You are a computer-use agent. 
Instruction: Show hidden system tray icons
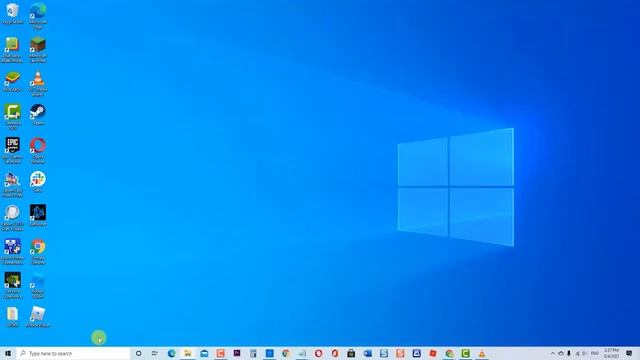coord(553,353)
